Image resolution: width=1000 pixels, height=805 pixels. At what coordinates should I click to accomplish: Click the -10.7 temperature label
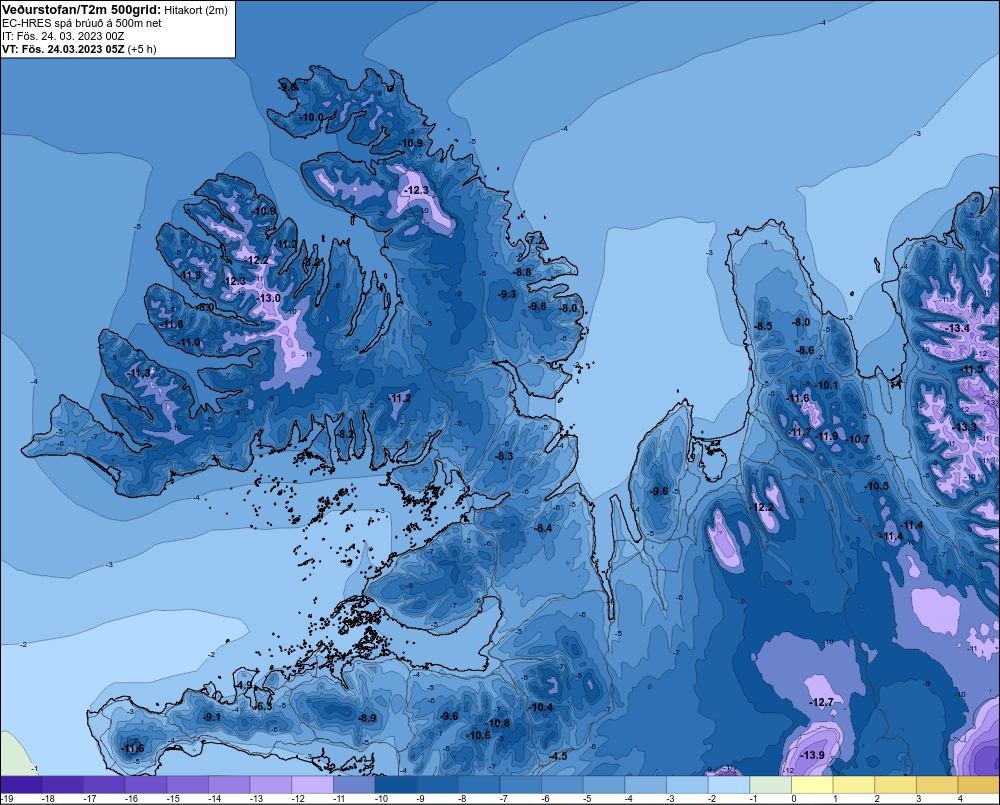[x=858, y=439]
